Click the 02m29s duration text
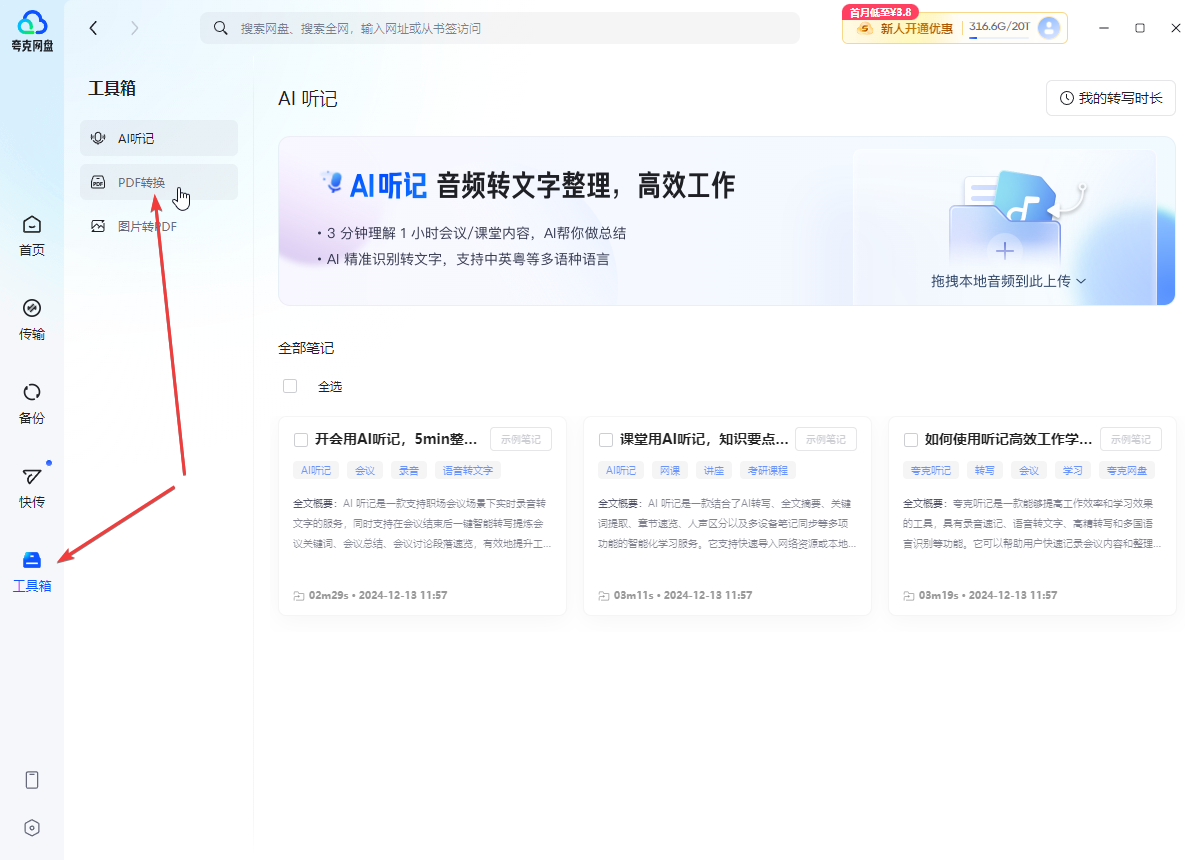 click(x=328, y=595)
